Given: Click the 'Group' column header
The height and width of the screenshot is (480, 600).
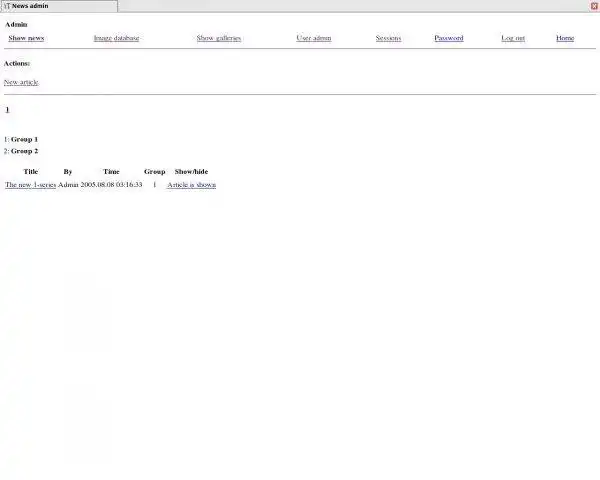Looking at the screenshot, I should (x=155, y=171).
